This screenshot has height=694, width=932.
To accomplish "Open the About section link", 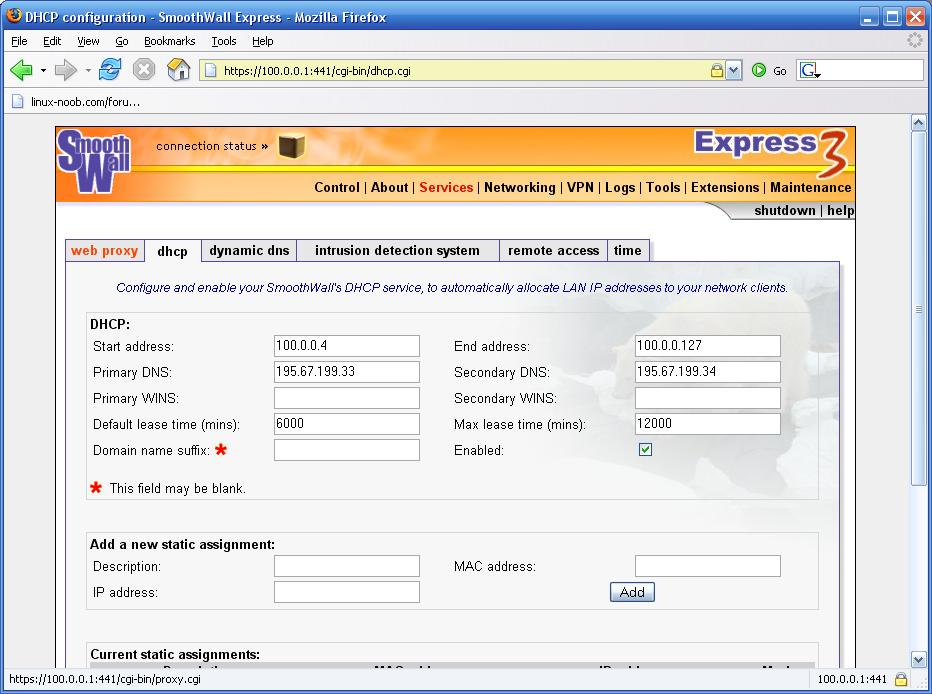I will point(389,187).
